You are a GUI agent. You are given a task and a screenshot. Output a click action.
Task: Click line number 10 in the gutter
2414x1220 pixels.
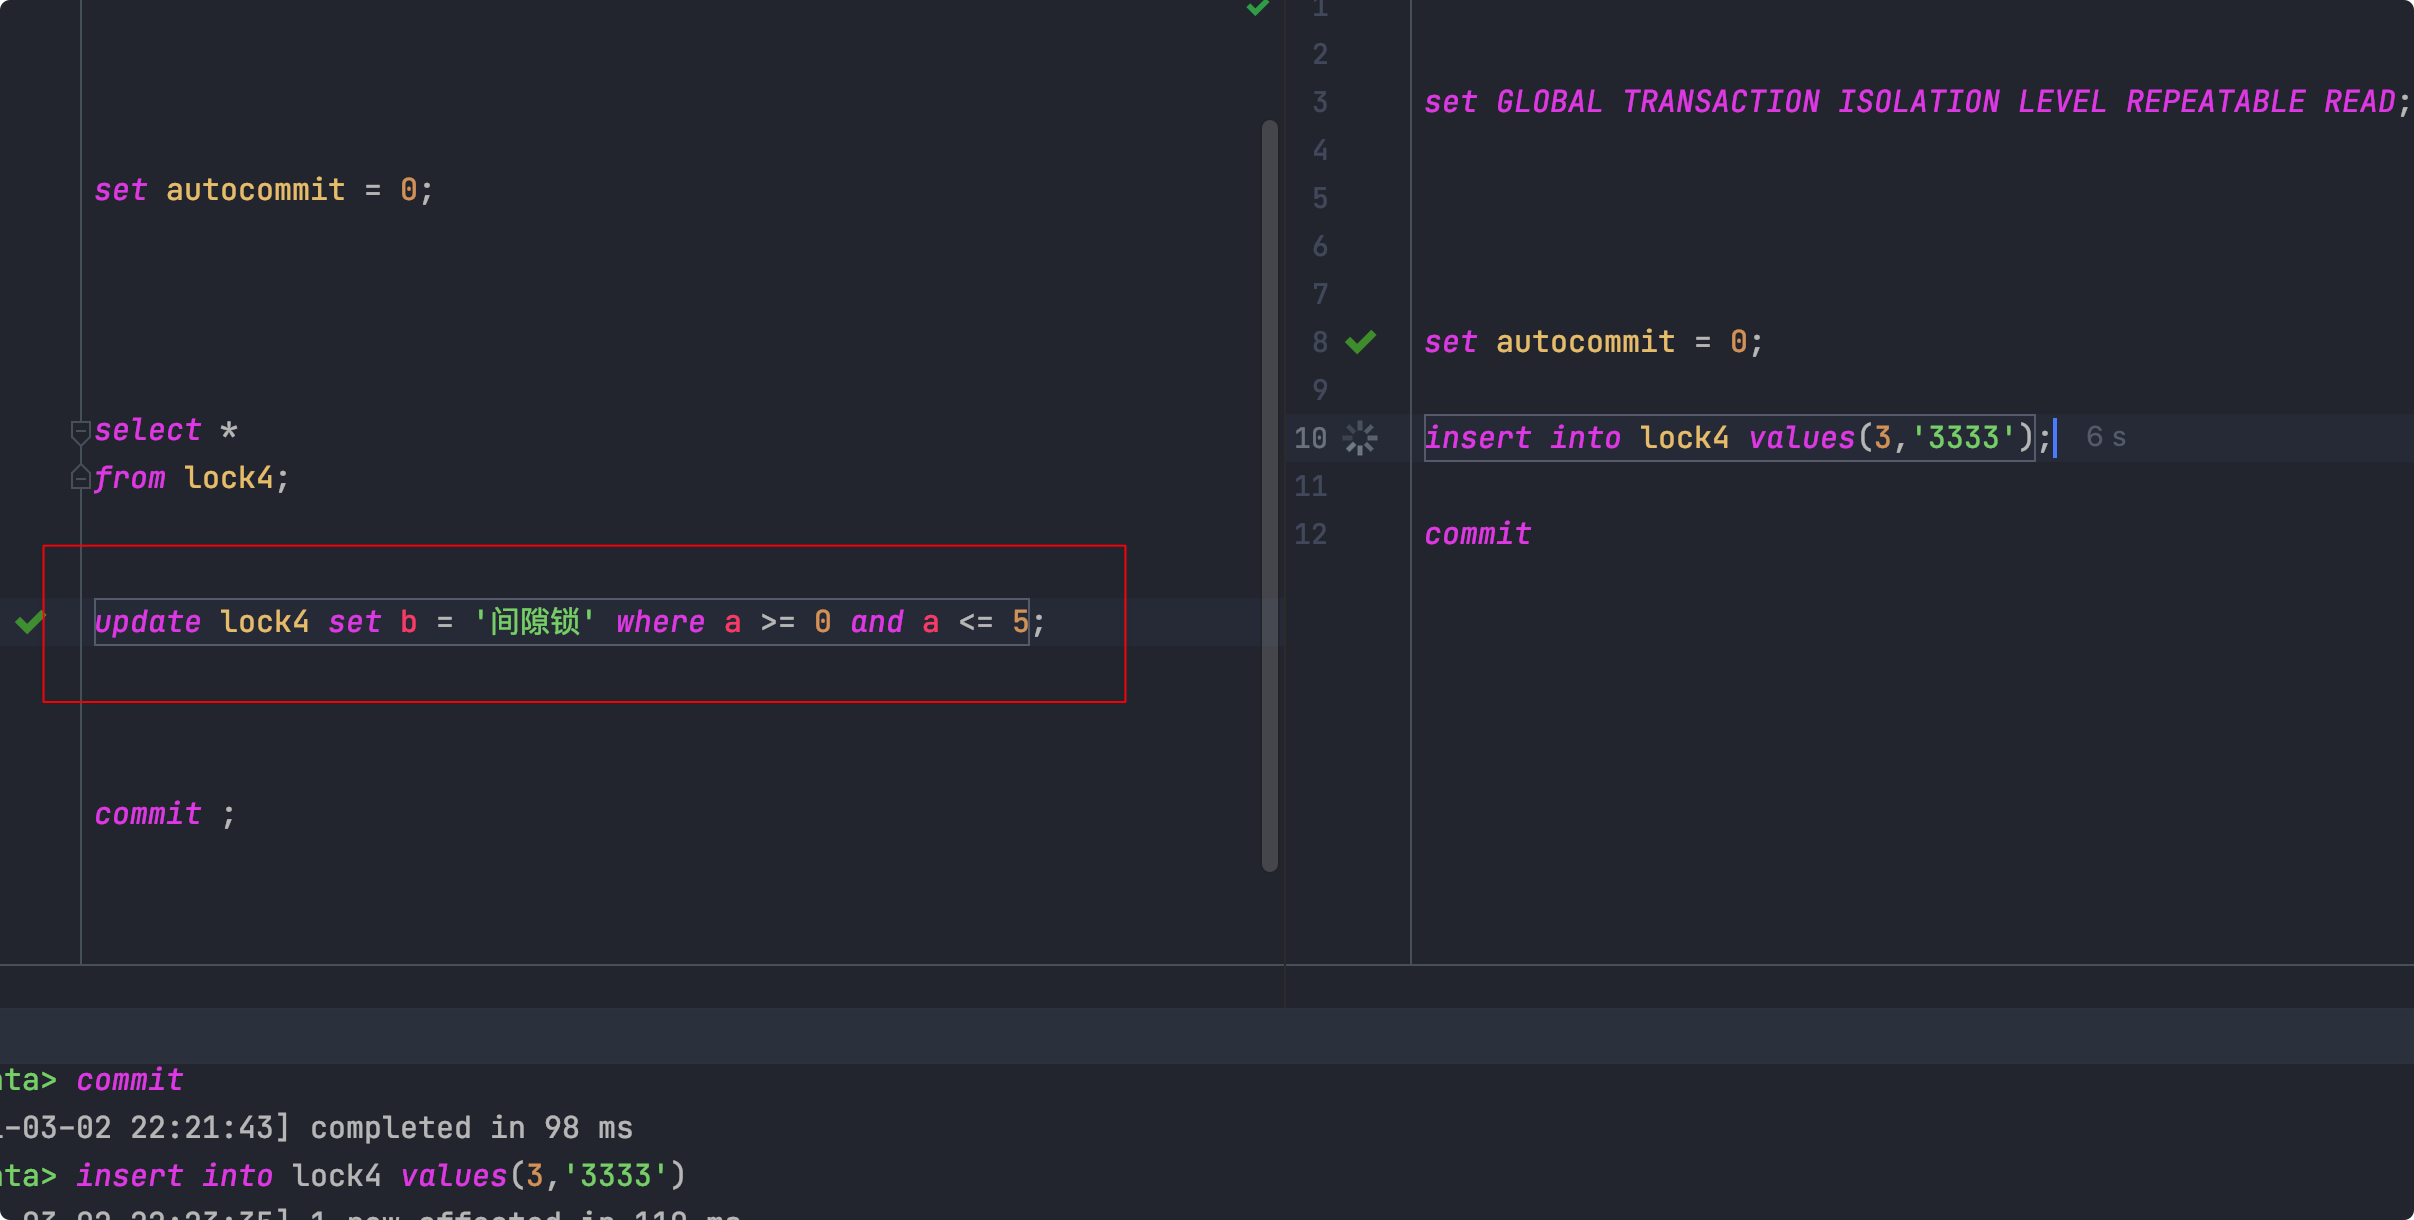point(1310,438)
